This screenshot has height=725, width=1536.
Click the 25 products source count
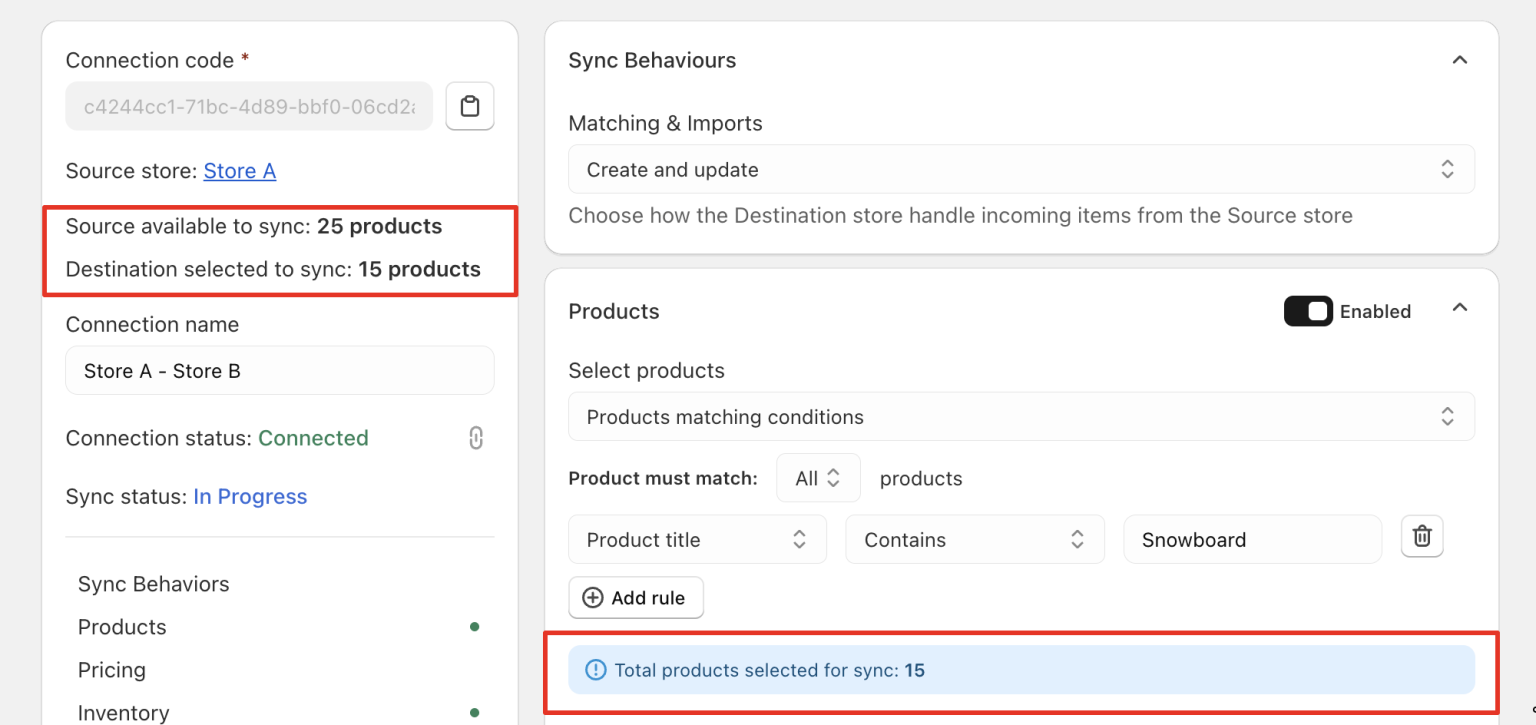tap(380, 226)
